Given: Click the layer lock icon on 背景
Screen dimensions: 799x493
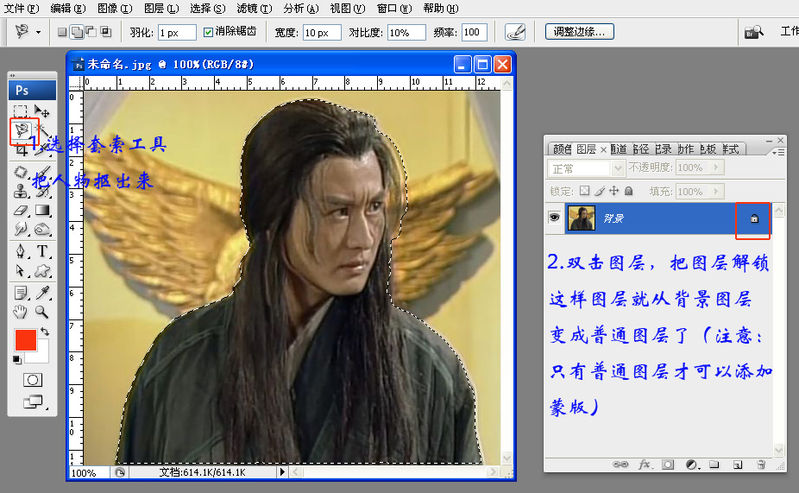Looking at the screenshot, I should pos(753,218).
